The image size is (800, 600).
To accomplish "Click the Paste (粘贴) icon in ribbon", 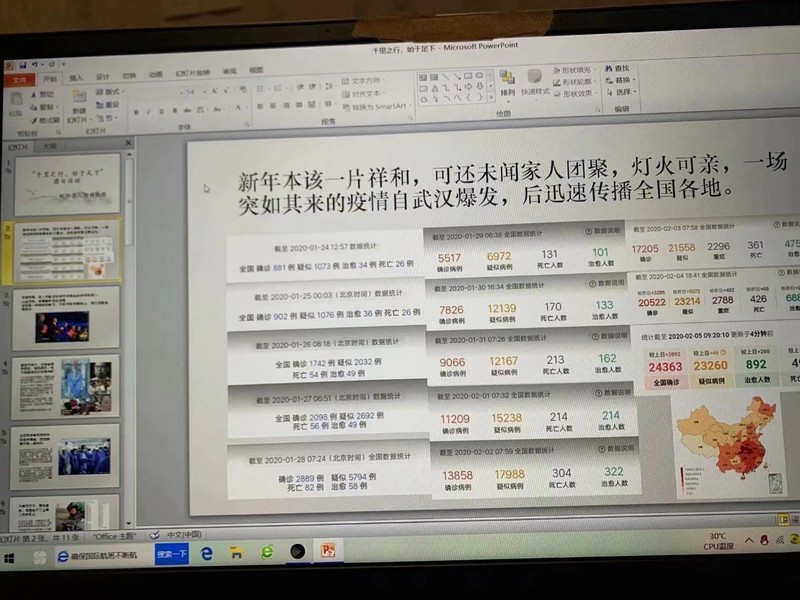I will click(x=15, y=101).
